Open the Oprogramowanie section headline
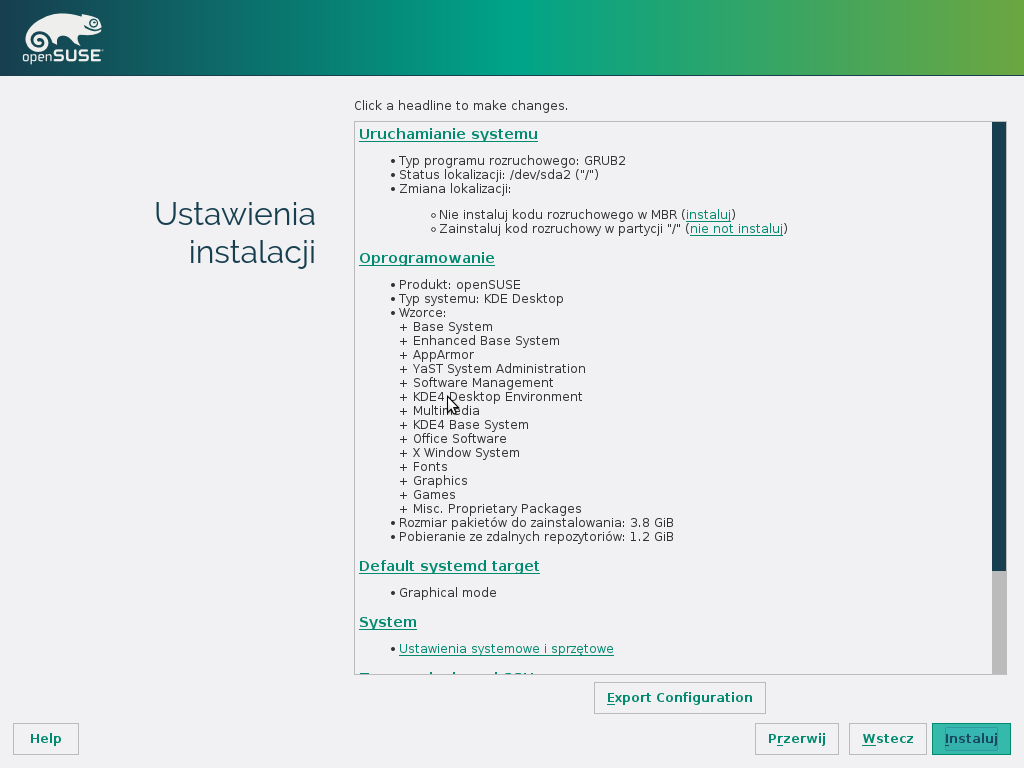Image resolution: width=1024 pixels, height=768 pixels. click(426, 258)
